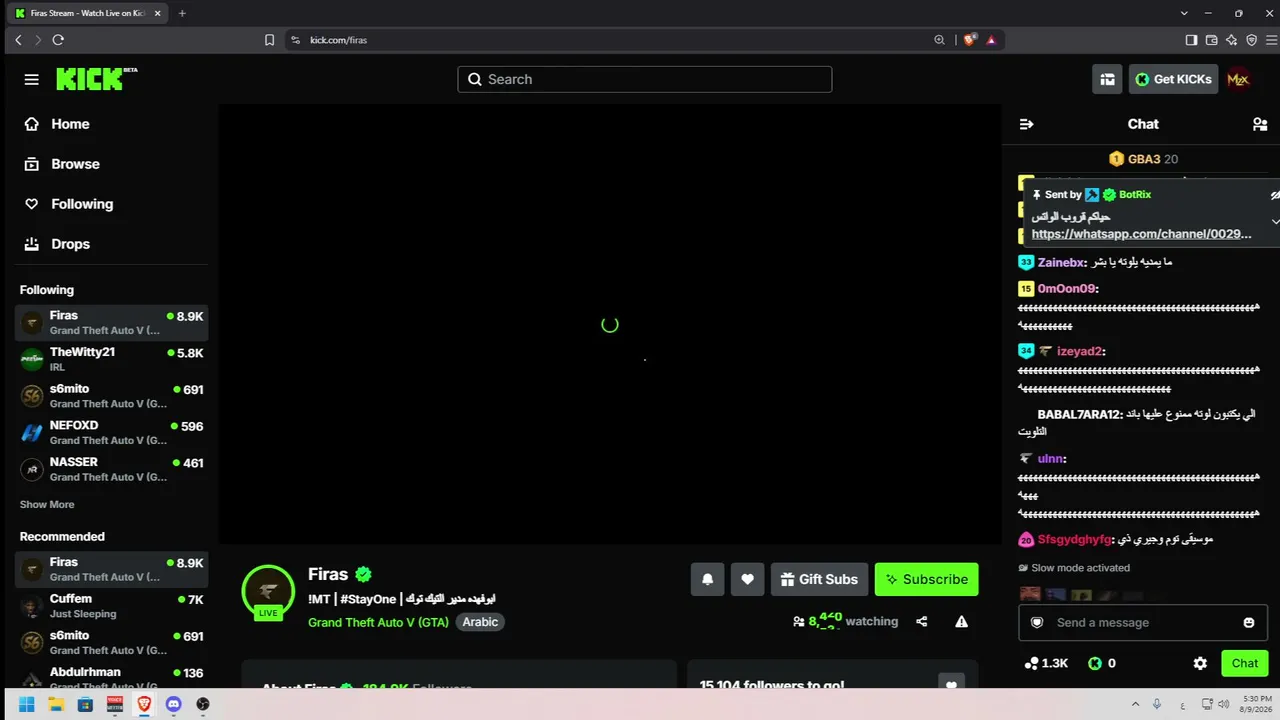Open Brave Shields icon
Viewport: 1280px width, 720px height.
coord(970,40)
